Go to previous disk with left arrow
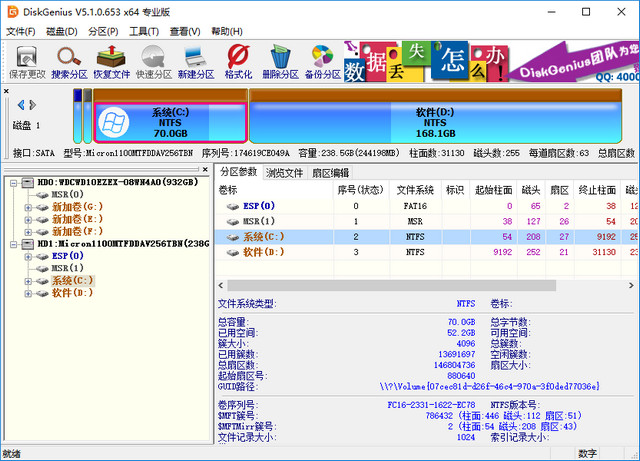Image resolution: width=640 pixels, height=461 pixels. [x=21, y=105]
